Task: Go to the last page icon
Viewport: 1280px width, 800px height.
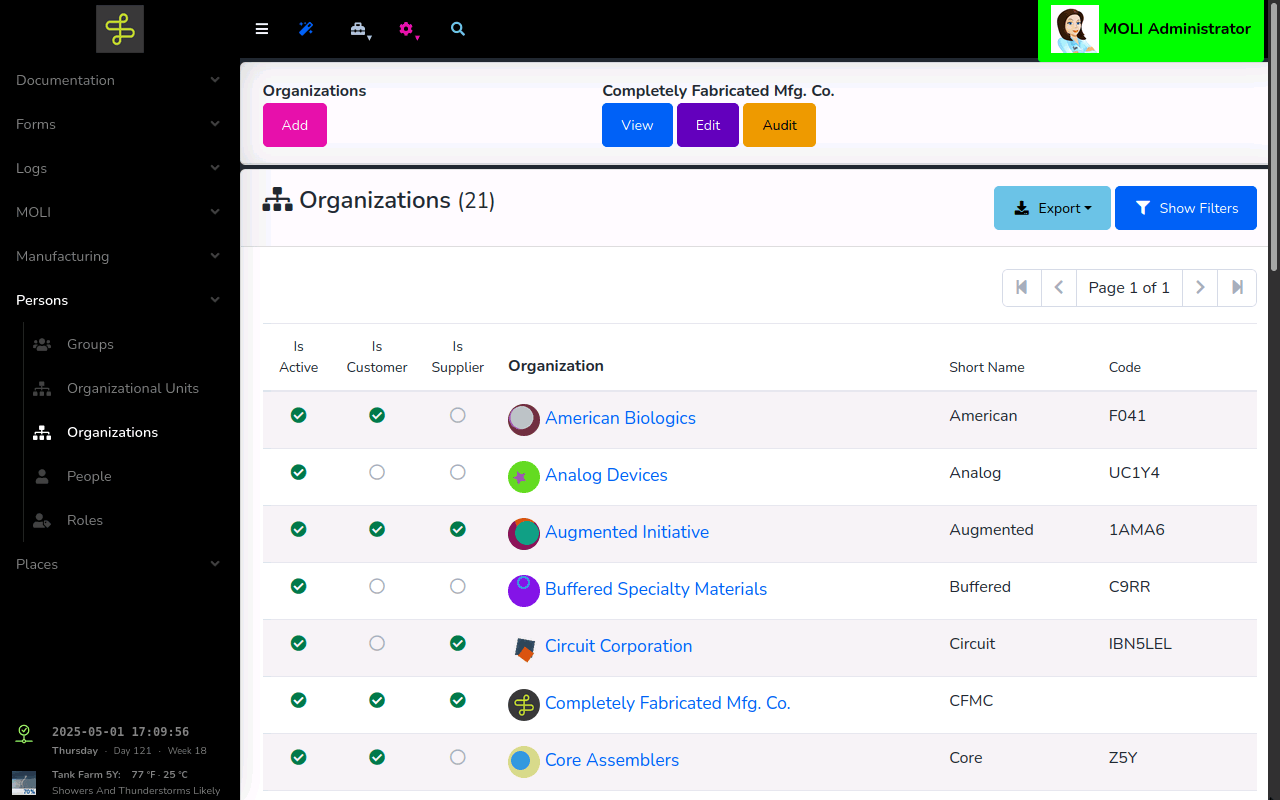Action: [x=1237, y=287]
